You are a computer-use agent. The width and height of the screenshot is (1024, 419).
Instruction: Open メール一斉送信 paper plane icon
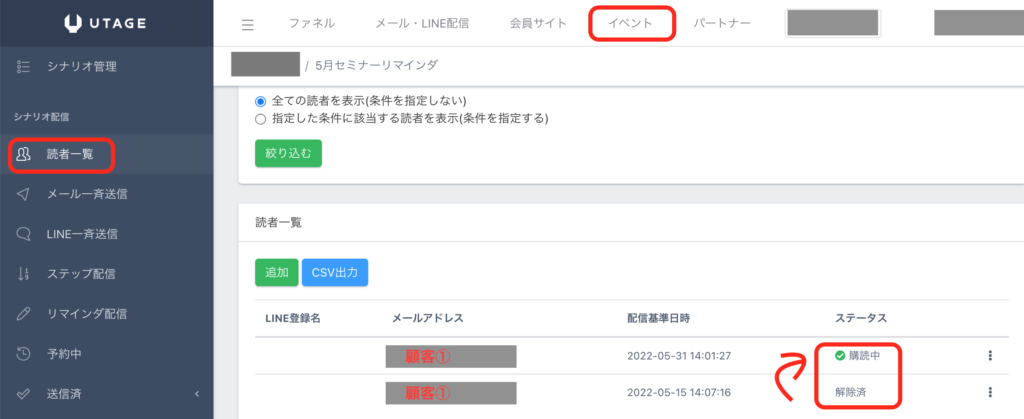[x=24, y=194]
